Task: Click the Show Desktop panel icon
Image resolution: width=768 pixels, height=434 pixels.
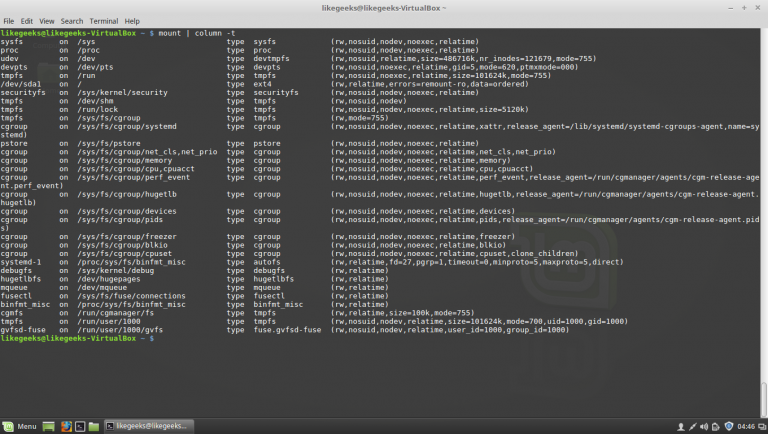Action: 48,427
